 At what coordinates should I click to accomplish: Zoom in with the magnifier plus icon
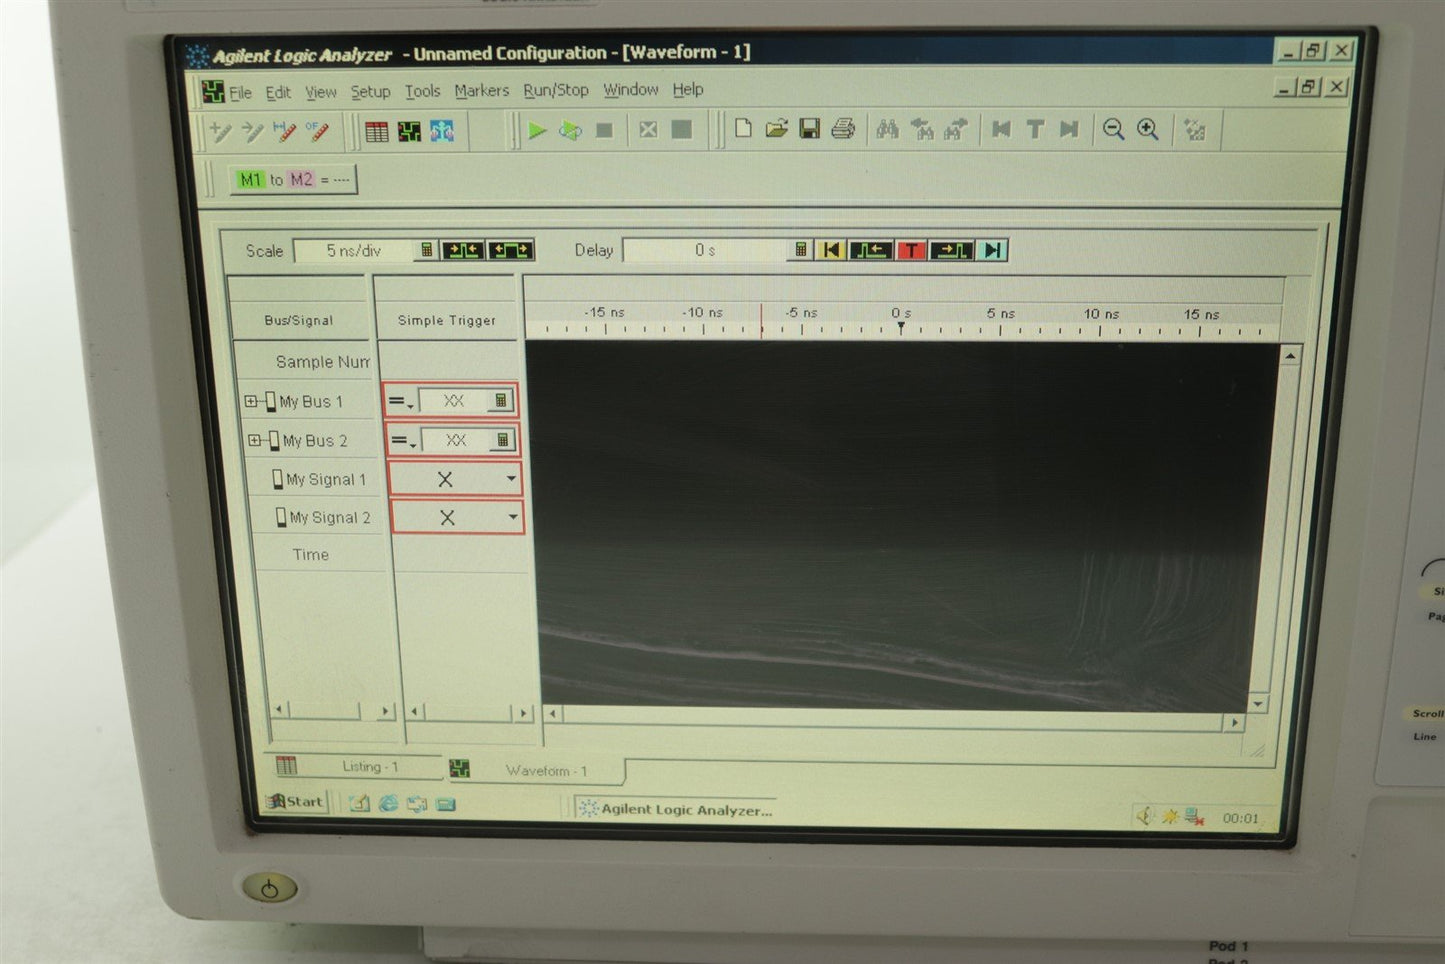click(1148, 129)
